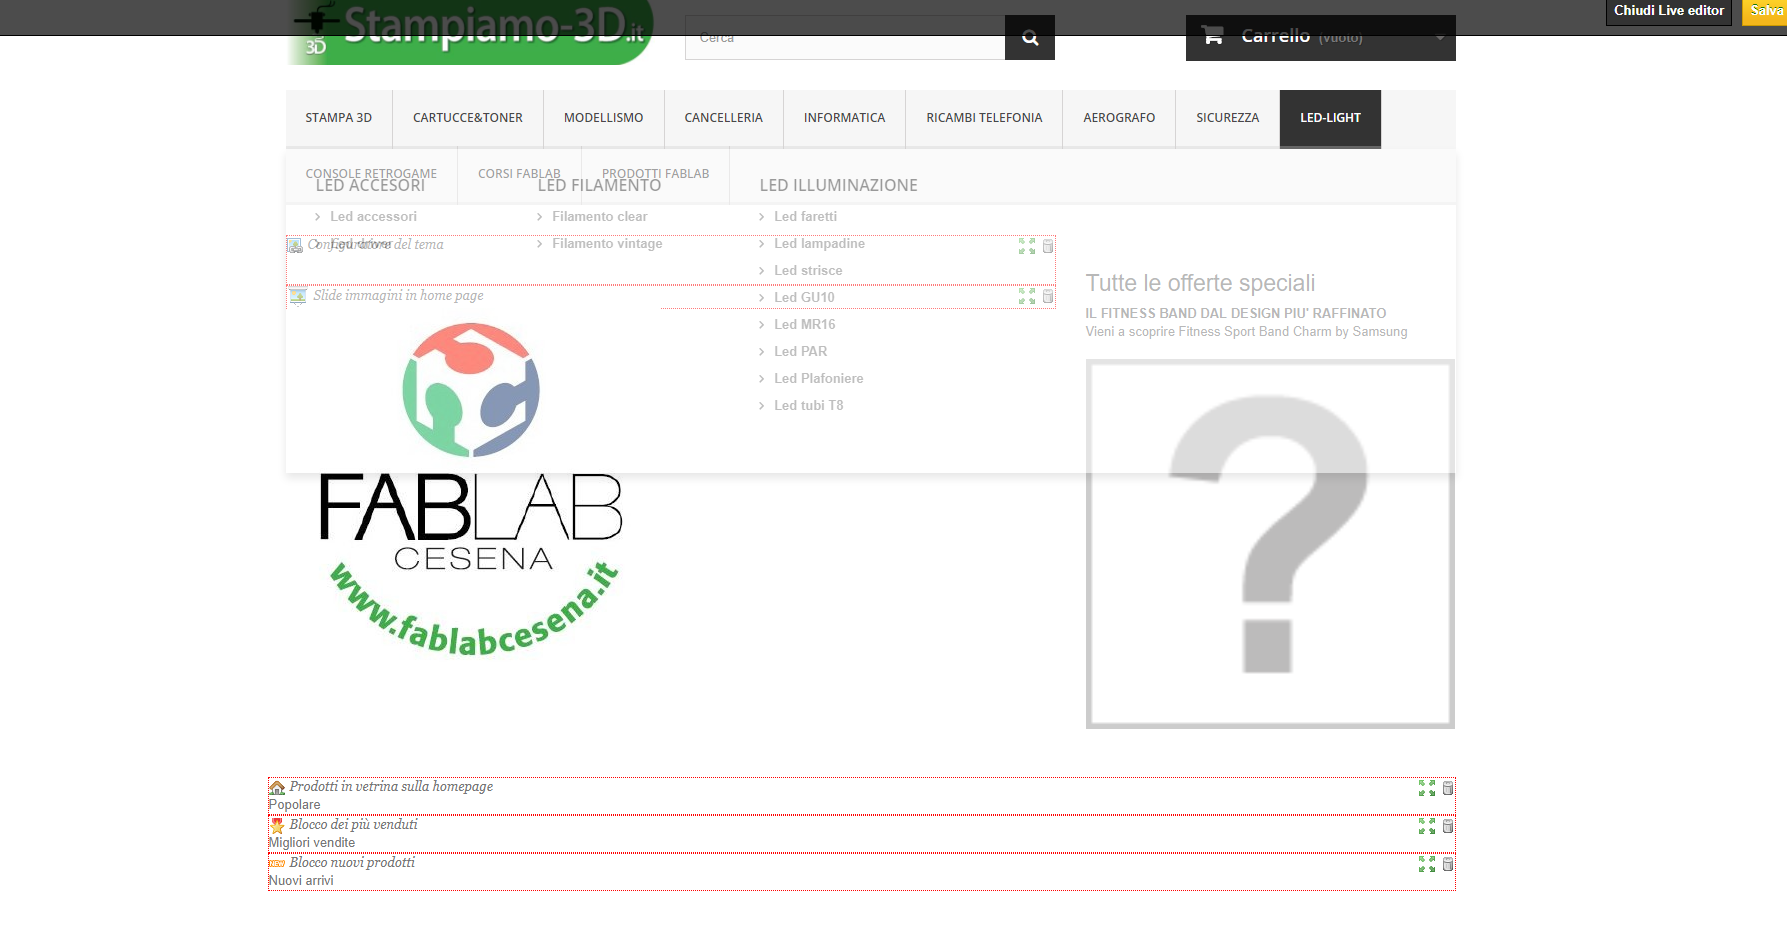Click the FabLab Cesena slide image
The width and height of the screenshot is (1787, 934).
coord(471,489)
